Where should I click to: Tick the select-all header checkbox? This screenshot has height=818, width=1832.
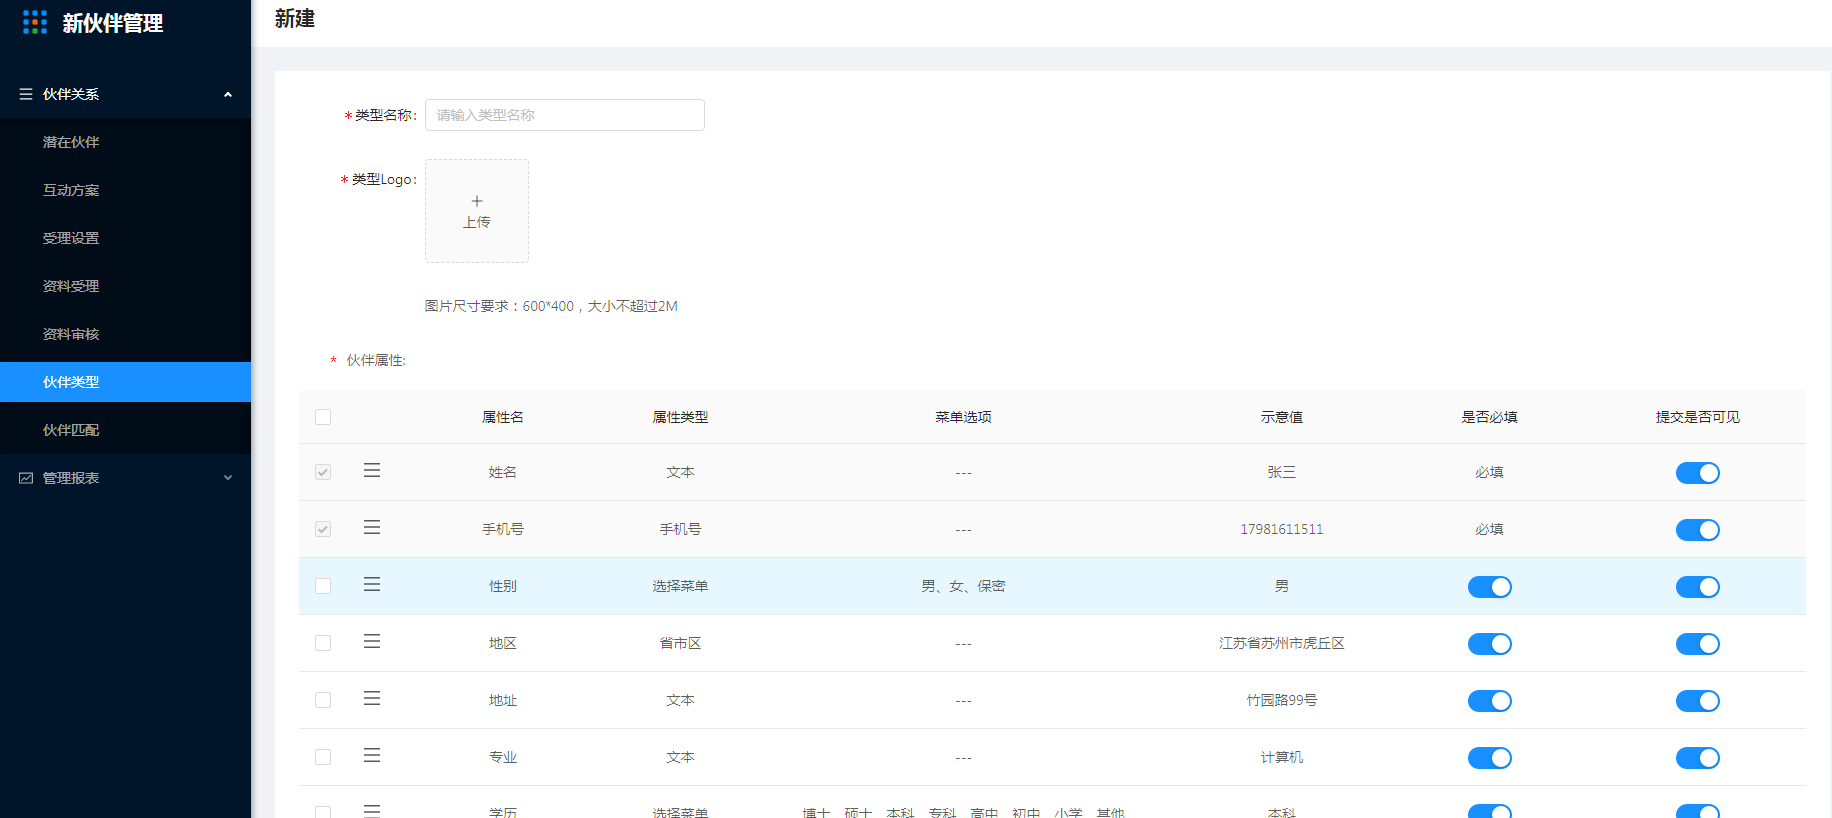[x=323, y=417]
